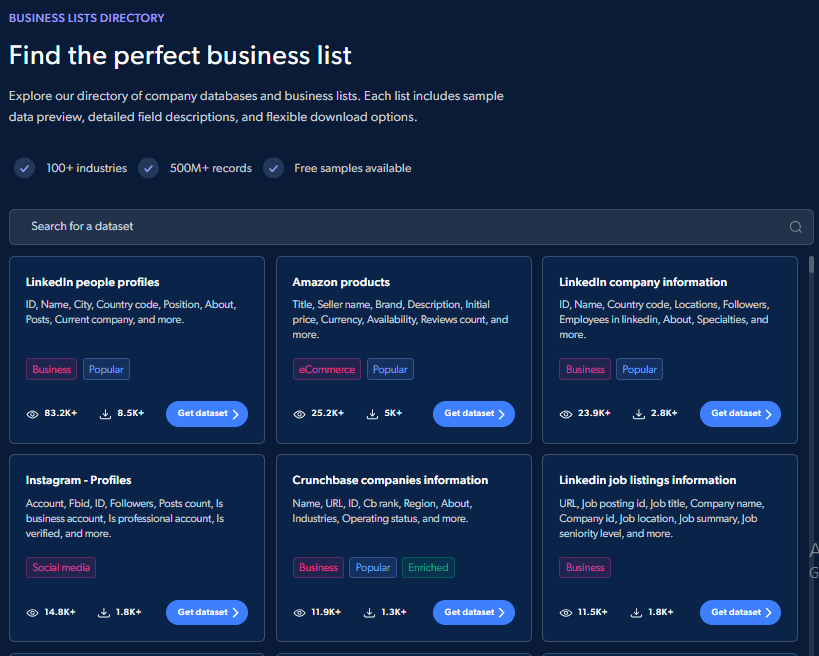The height and width of the screenshot is (656, 819).
Task: Click the eye icon on Linkedin job listings card
Action: point(565,611)
